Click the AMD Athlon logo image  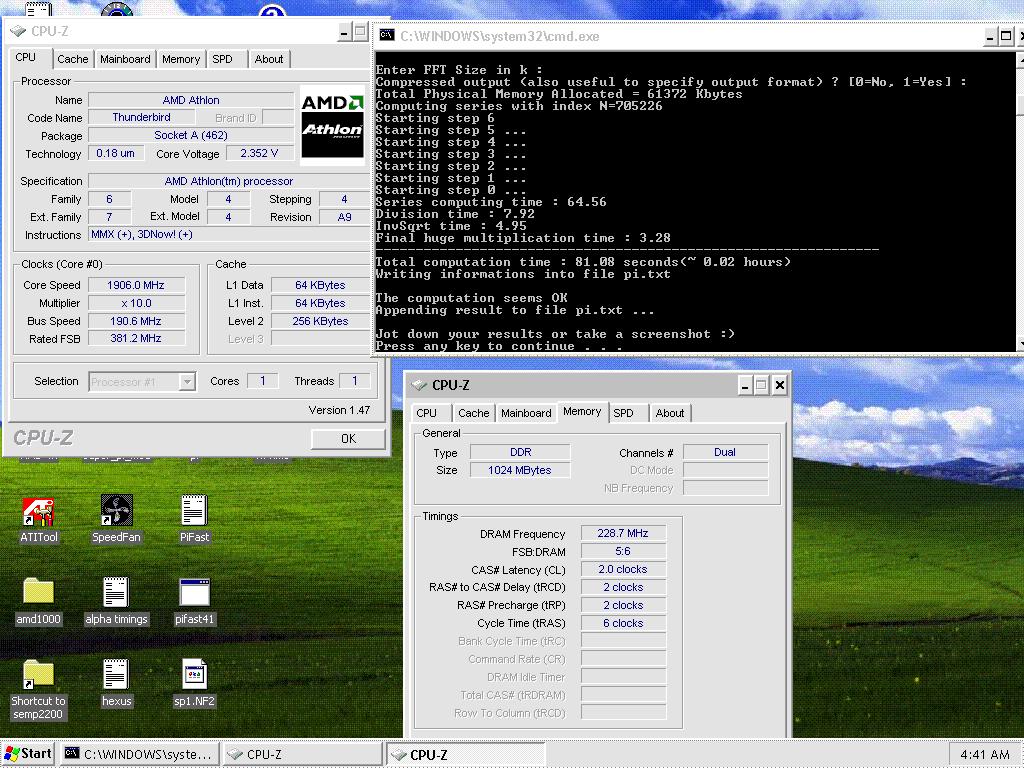pyautogui.click(x=332, y=125)
